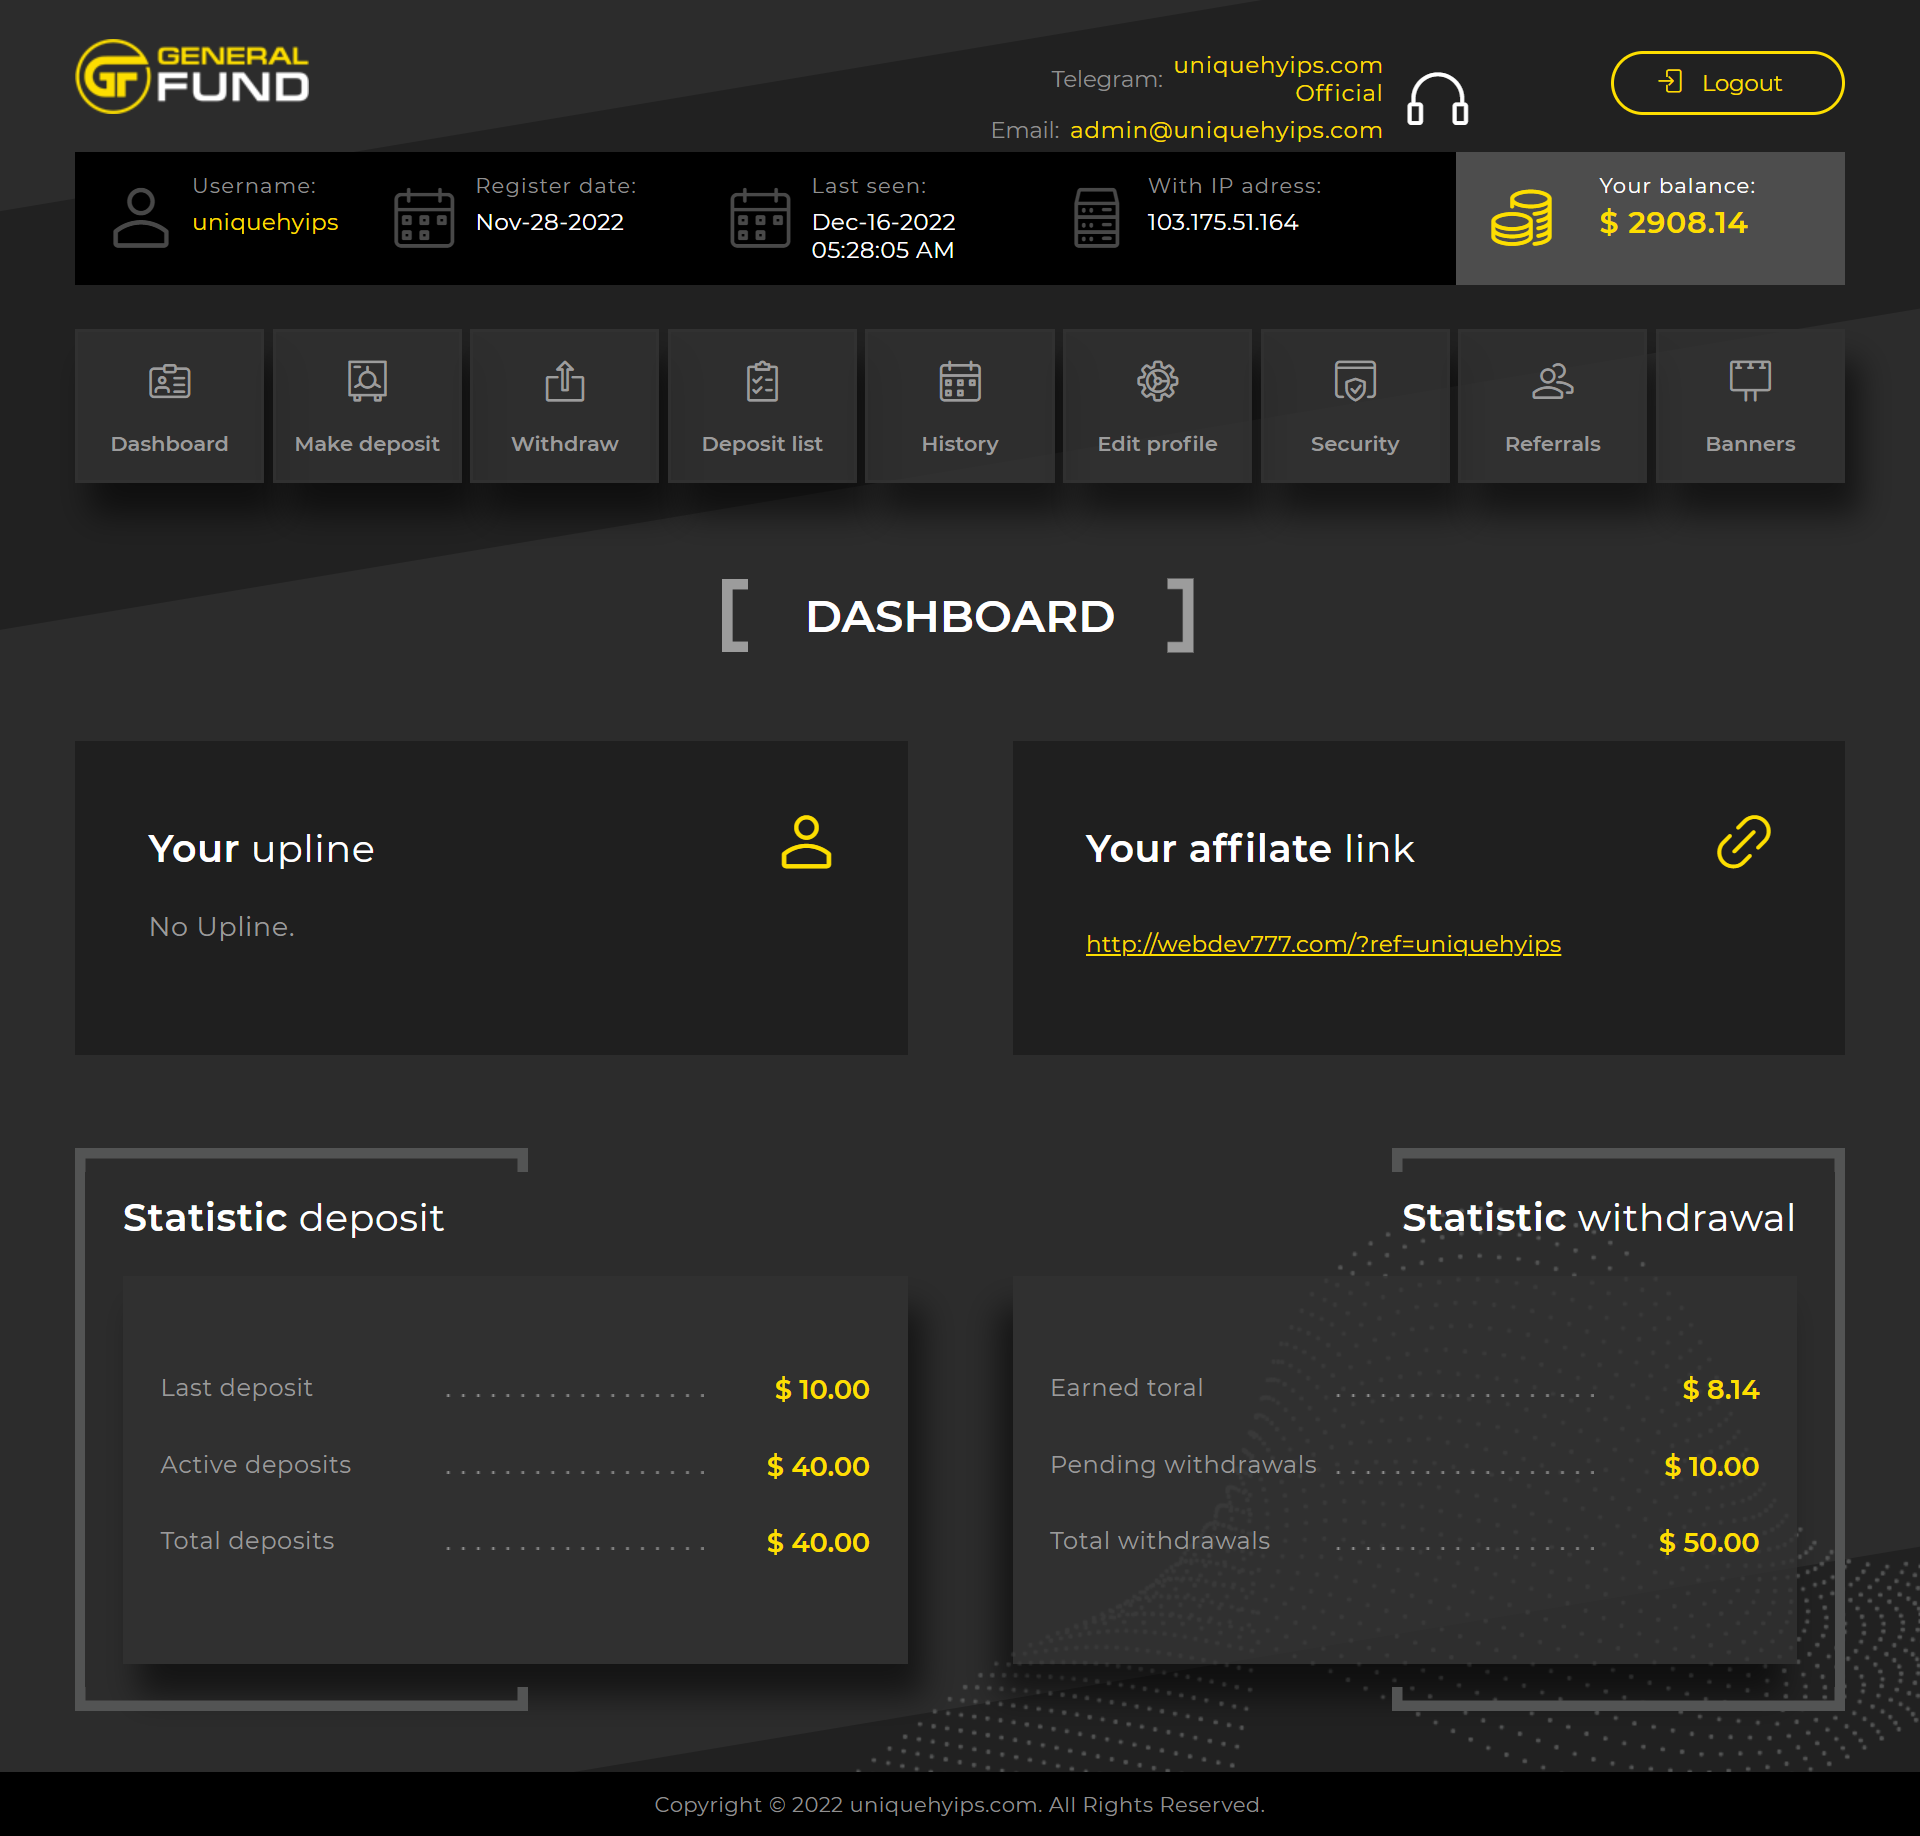Open the Deposit list menu tile
Image resolution: width=1920 pixels, height=1836 pixels.
[762, 406]
